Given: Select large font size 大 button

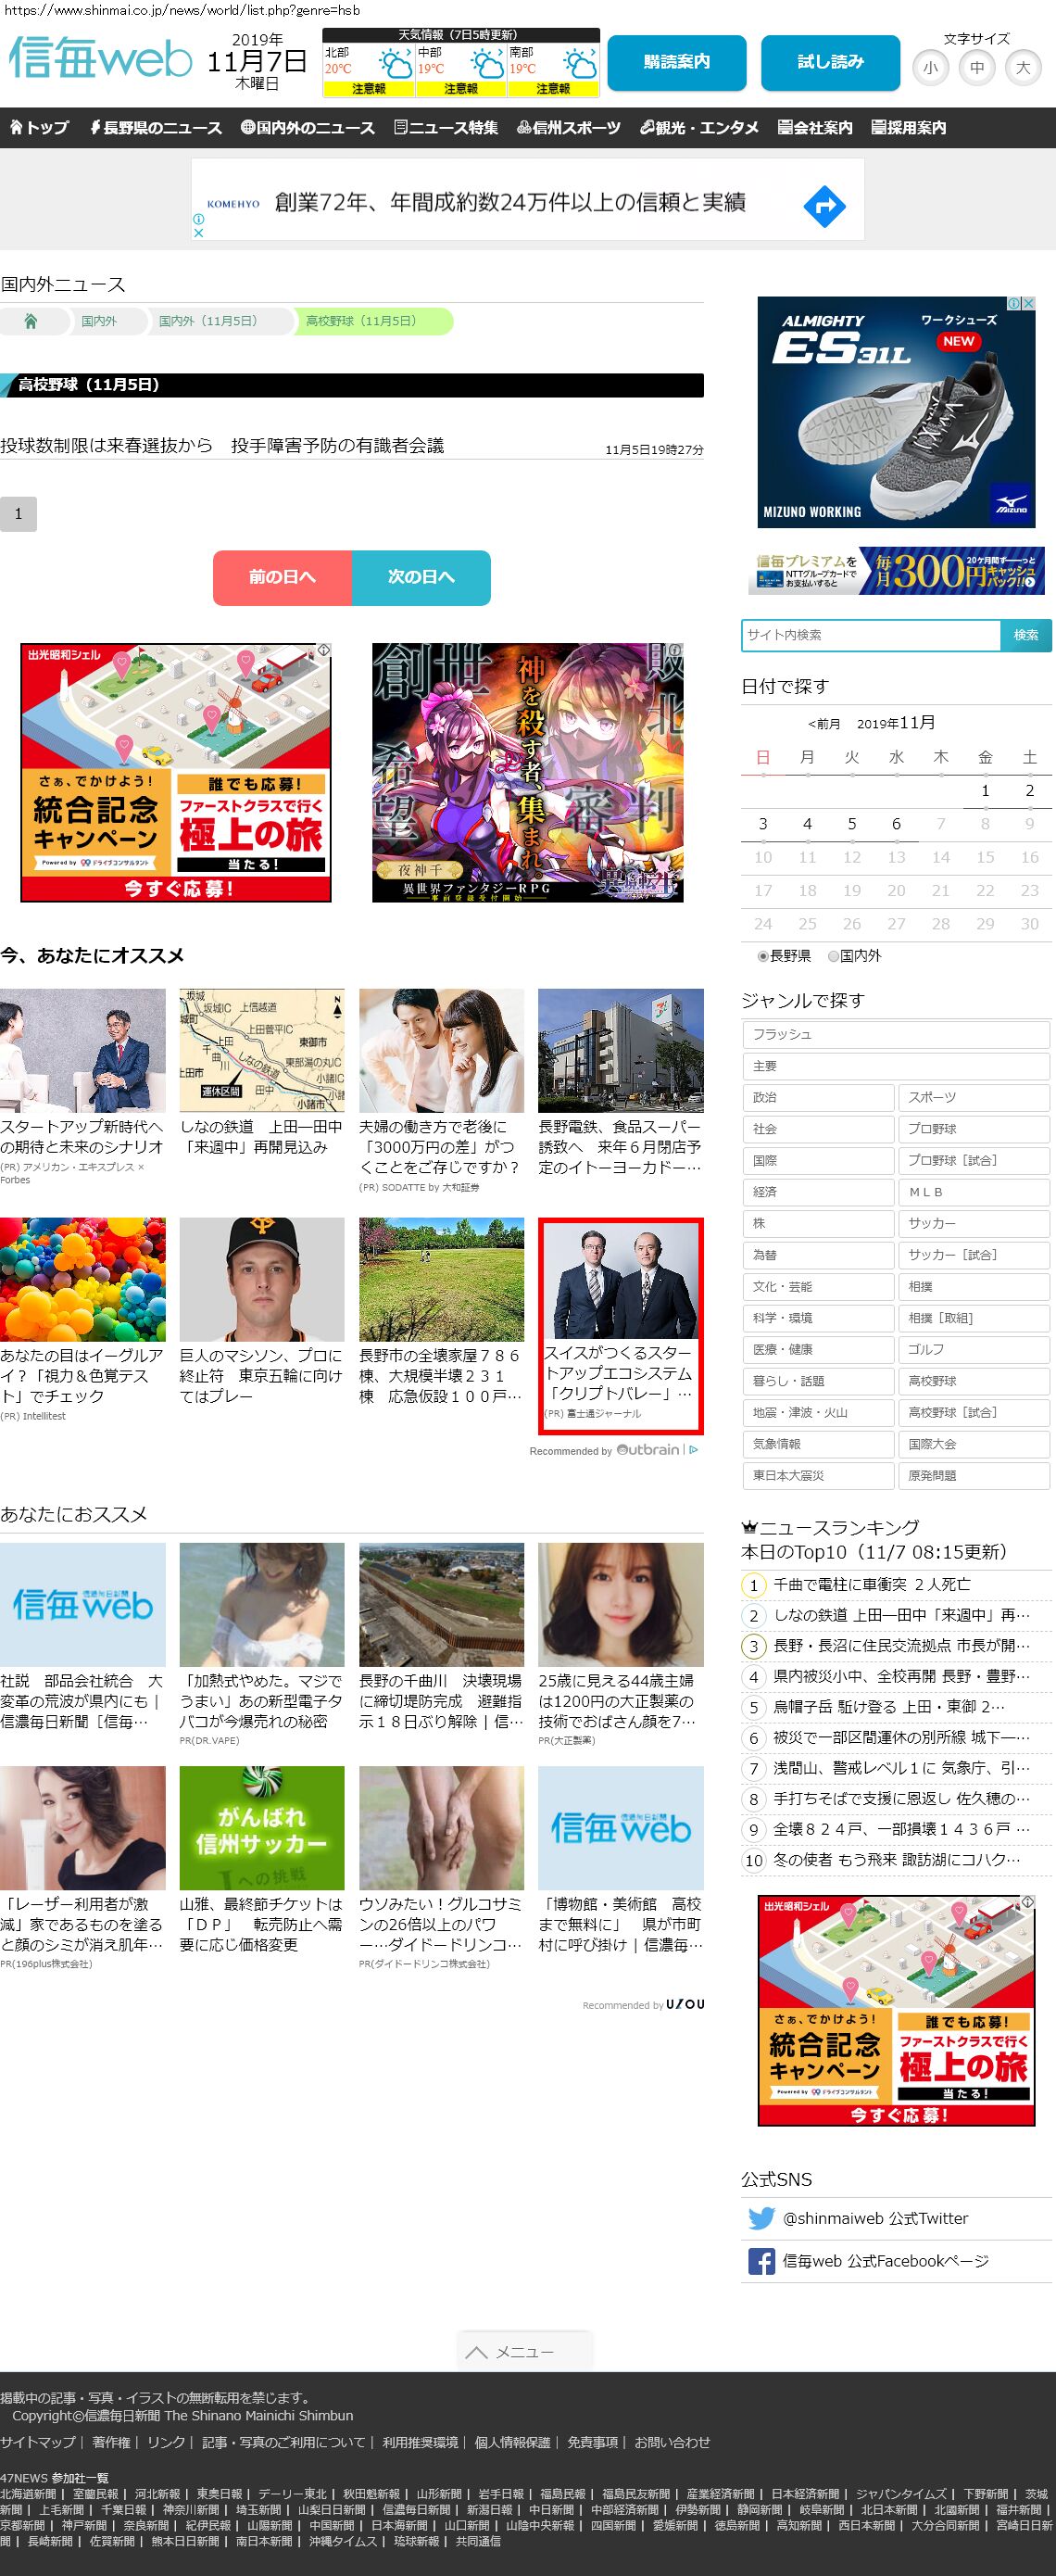Looking at the screenshot, I should 1022,68.
